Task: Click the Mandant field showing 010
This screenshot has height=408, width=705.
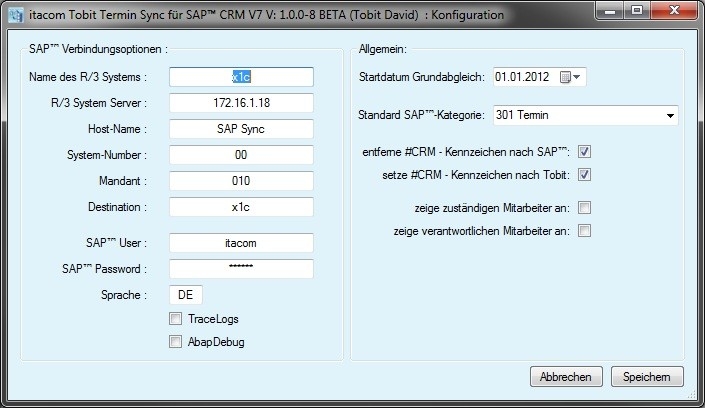Action: 241,181
